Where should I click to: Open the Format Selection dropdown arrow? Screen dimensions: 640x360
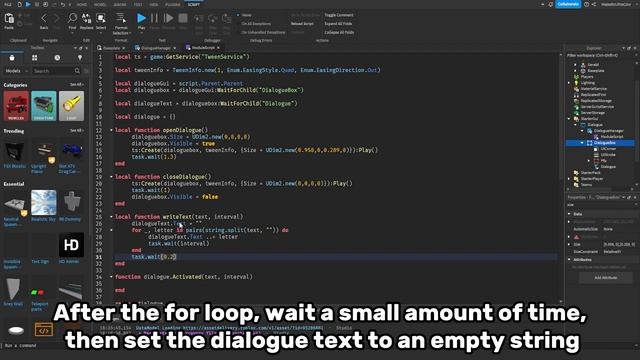[x=130, y=33]
